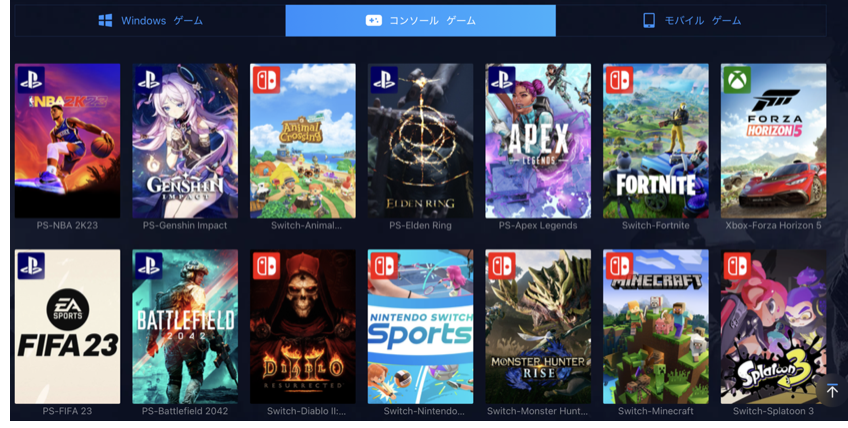The image size is (848, 428).
Task: Click the Switch badge on Splatoon 3 cover
Action: point(737,266)
